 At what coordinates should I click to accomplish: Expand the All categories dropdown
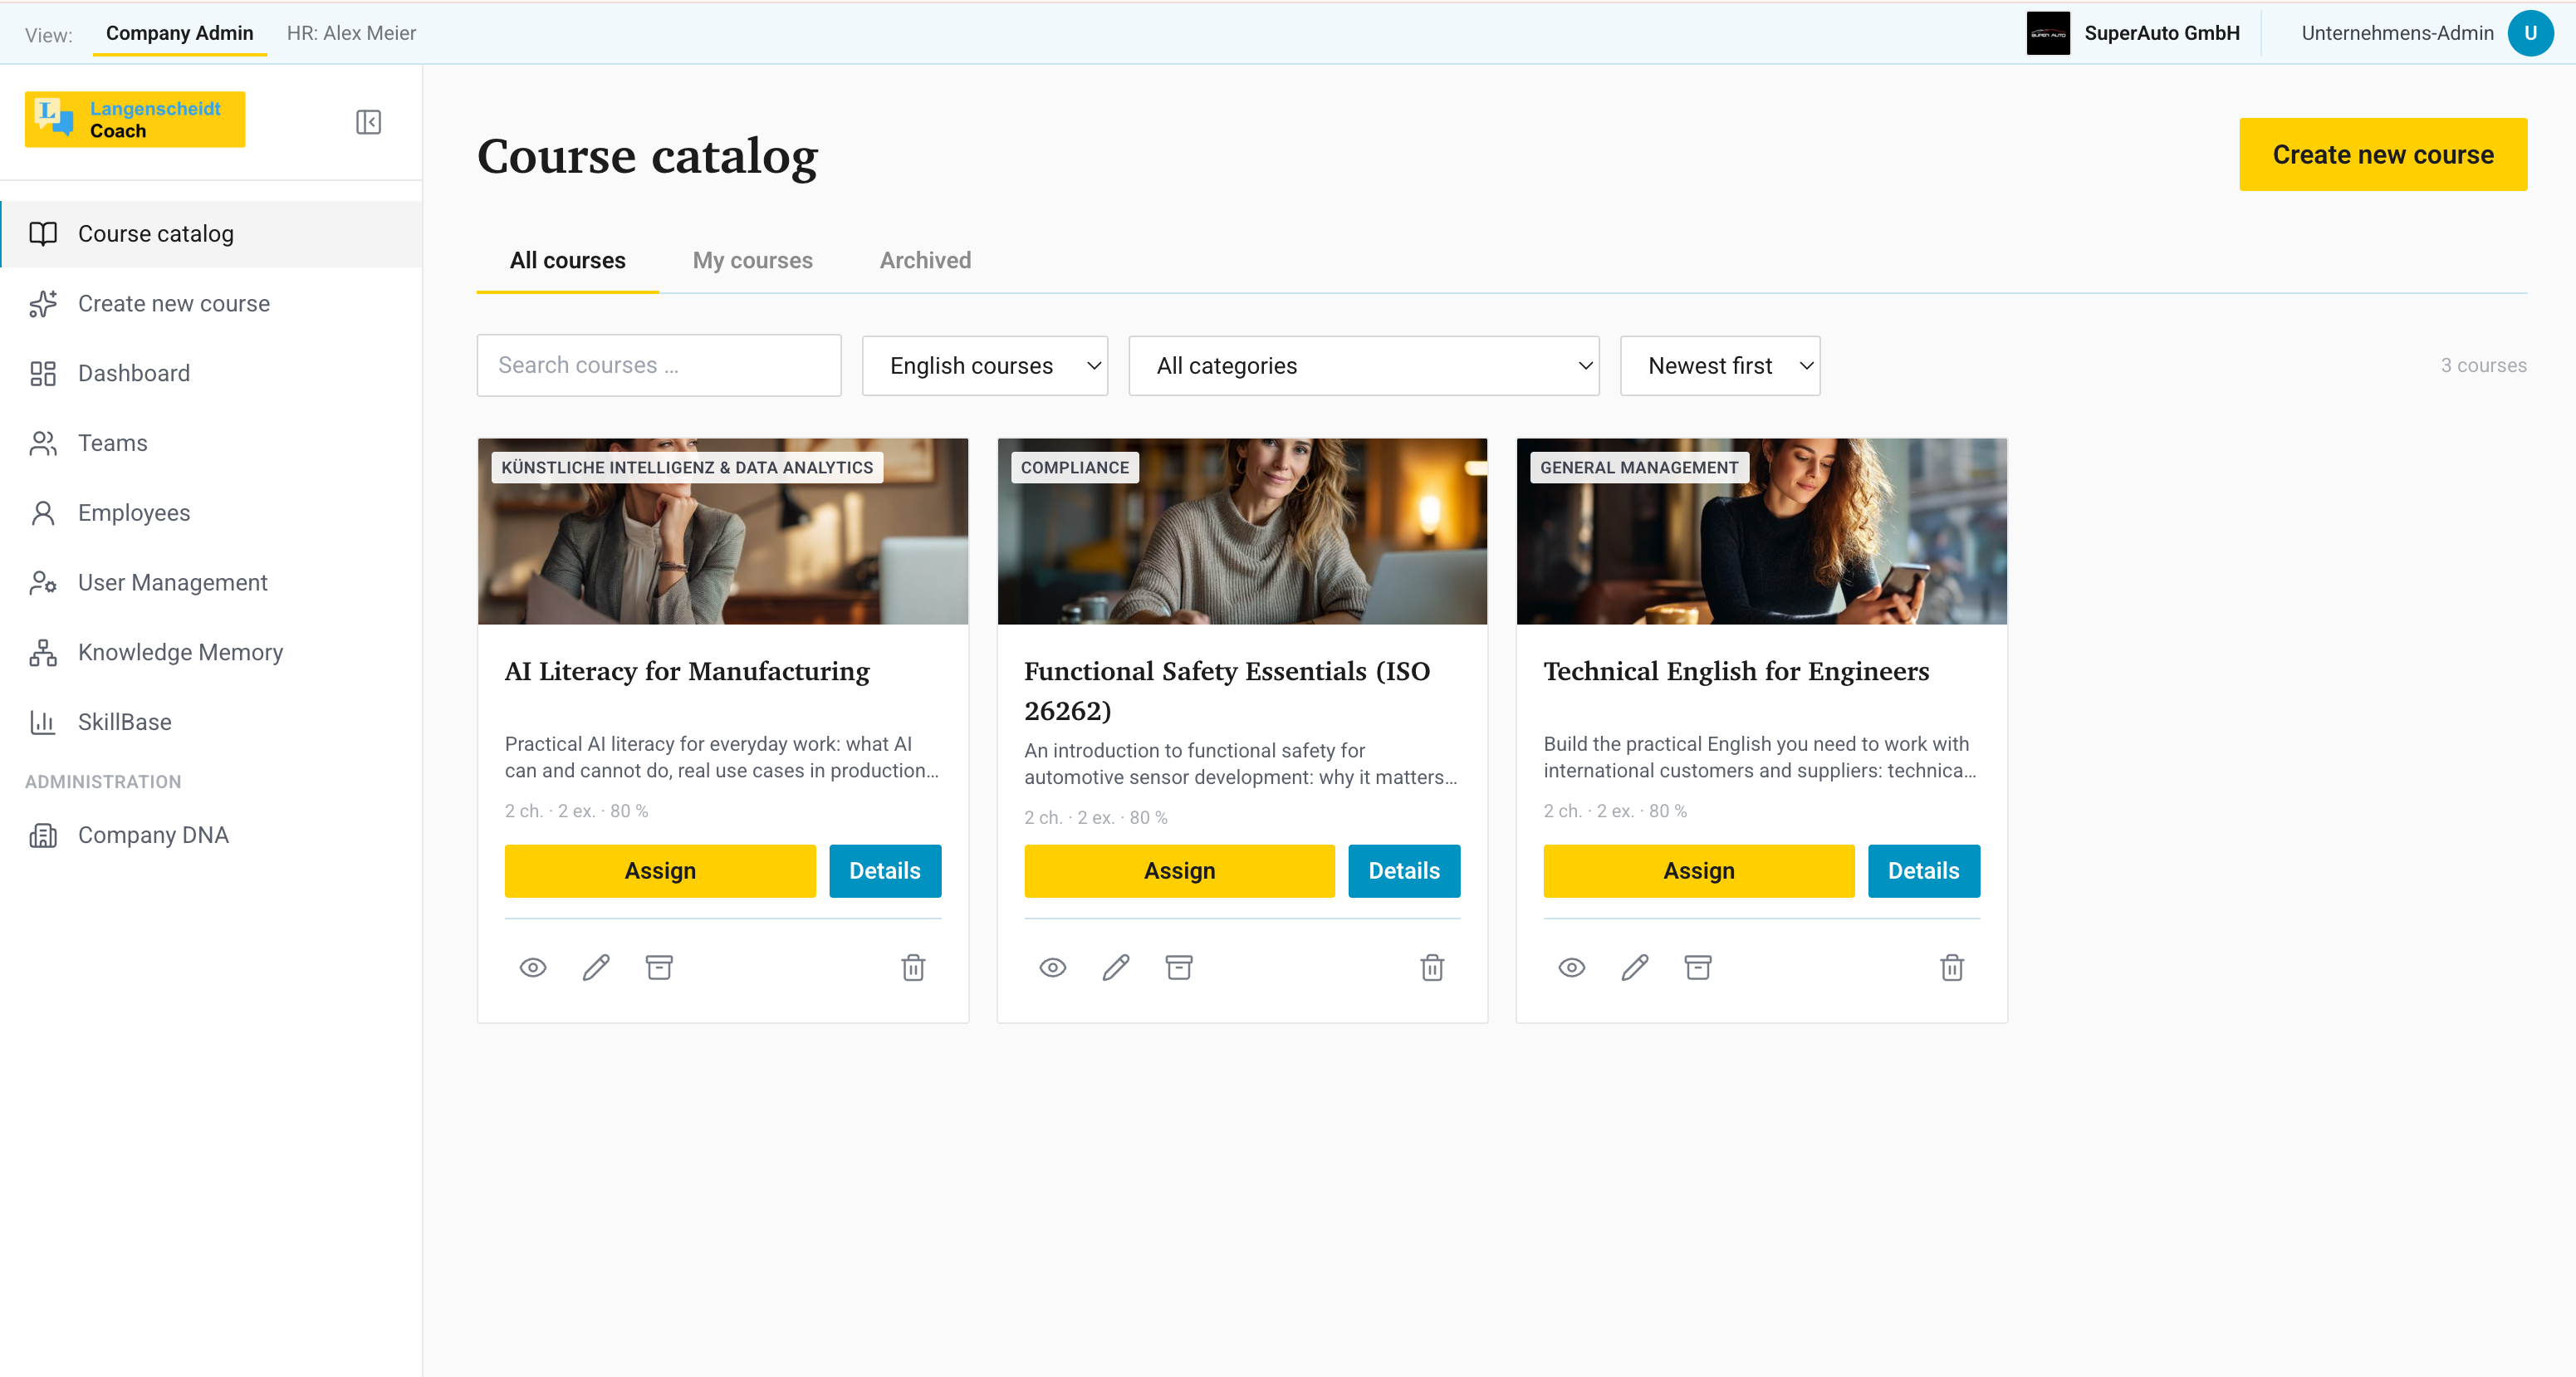coord(1364,366)
